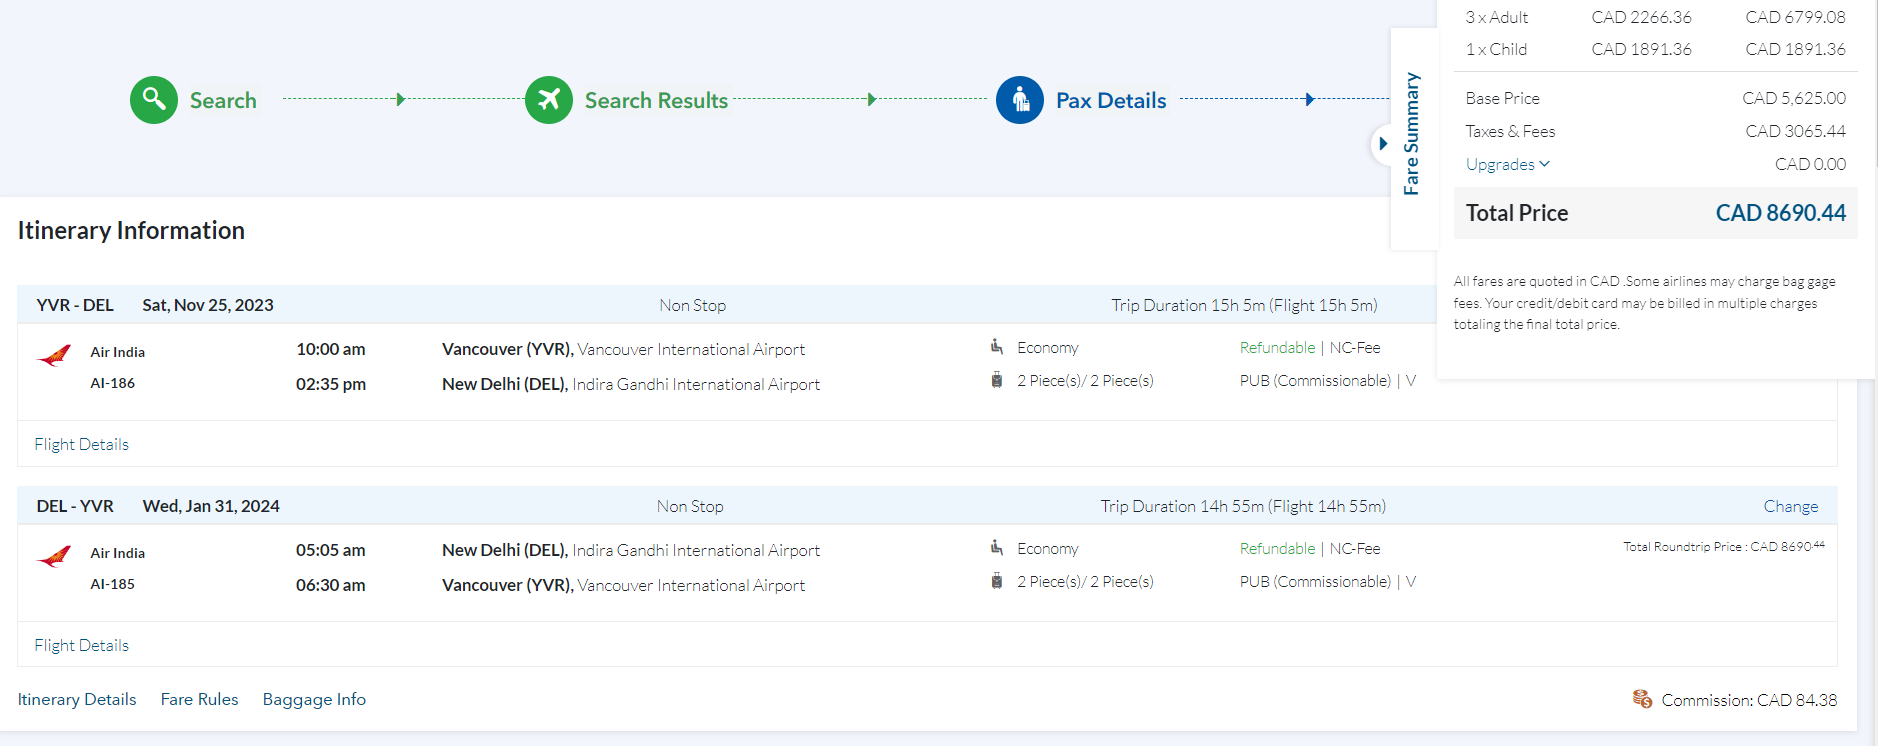
Task: Click the vertical Fare Summary tab label
Action: tap(1411, 133)
